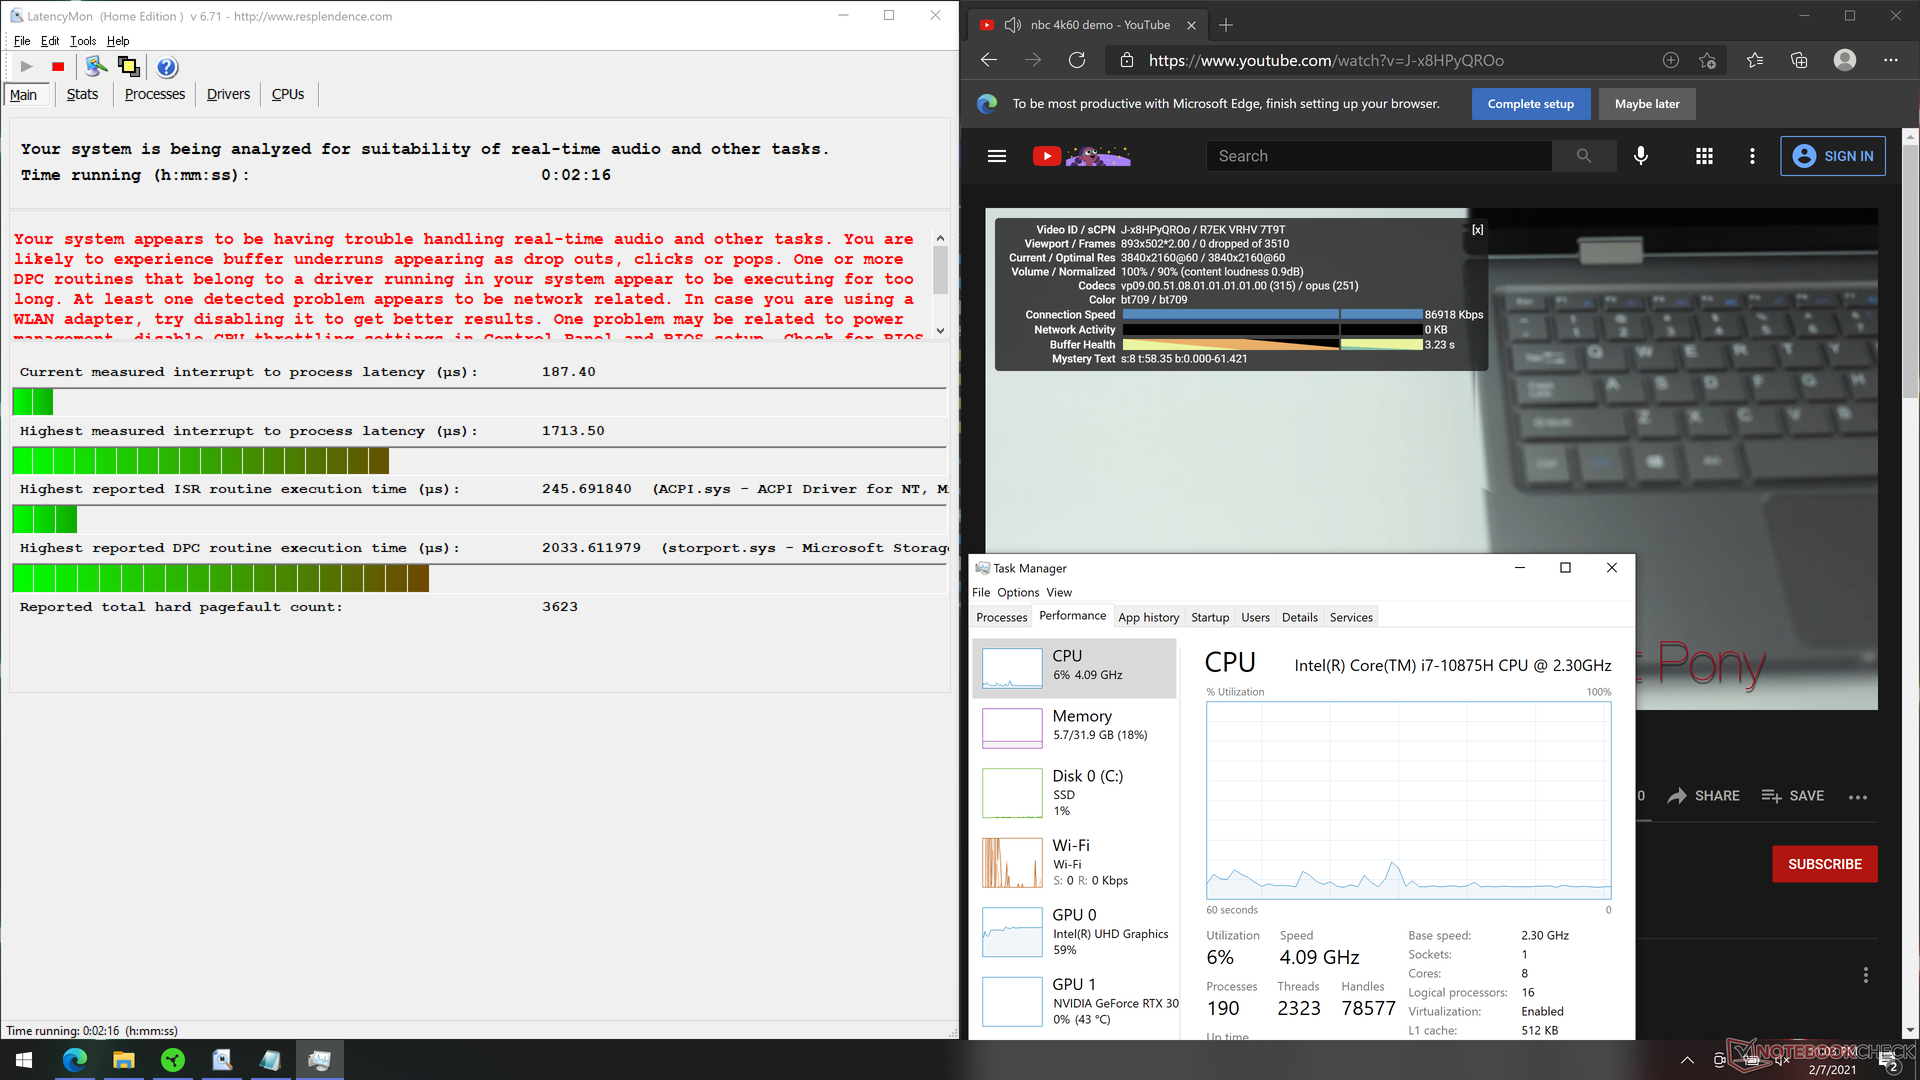Click muted volume icon in system tray
This screenshot has height=1080, width=1920.
pos(1780,1060)
